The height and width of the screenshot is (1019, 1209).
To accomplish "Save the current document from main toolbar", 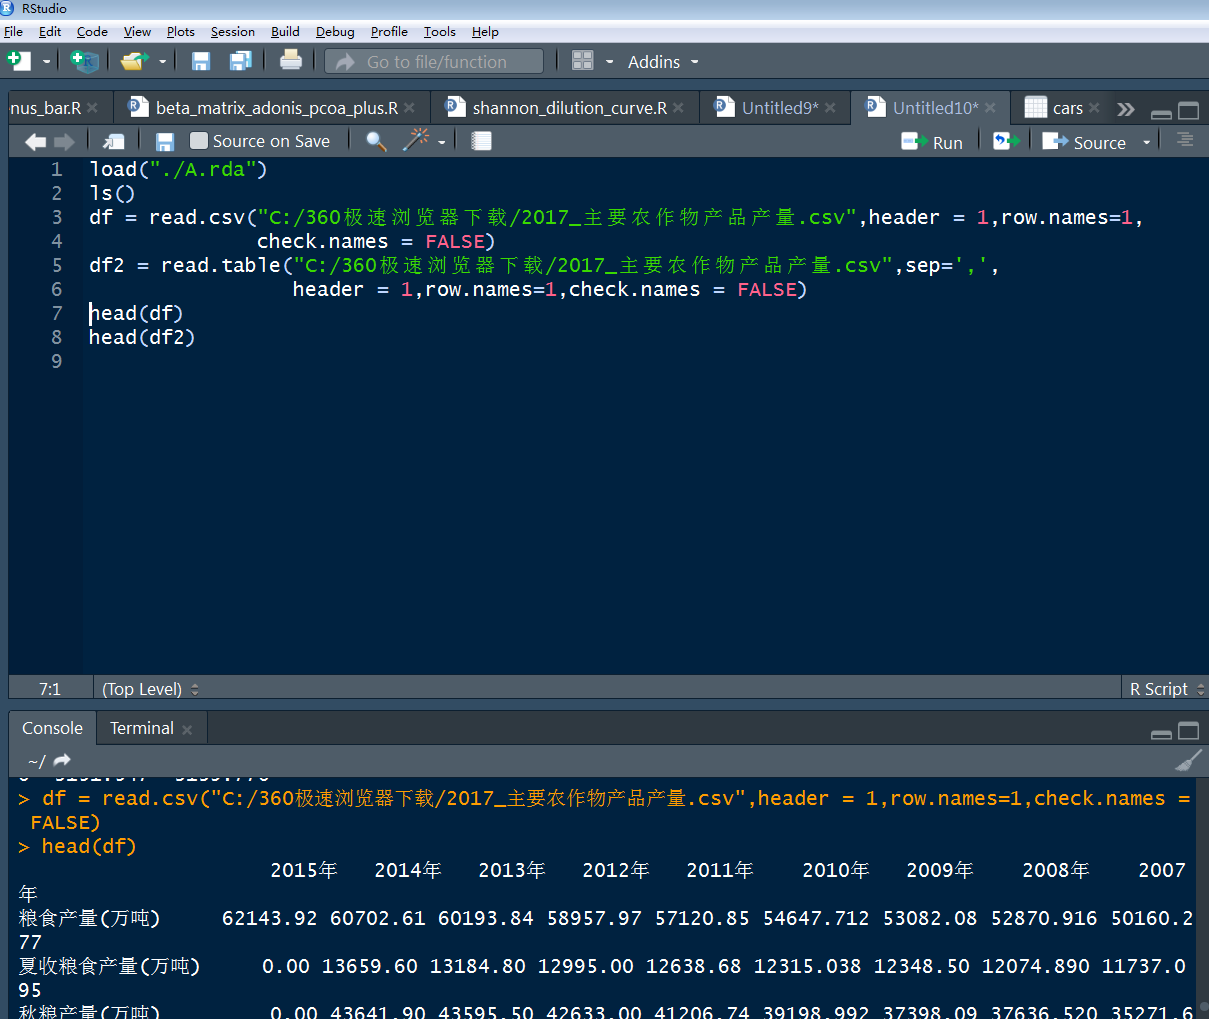I will click(201, 61).
